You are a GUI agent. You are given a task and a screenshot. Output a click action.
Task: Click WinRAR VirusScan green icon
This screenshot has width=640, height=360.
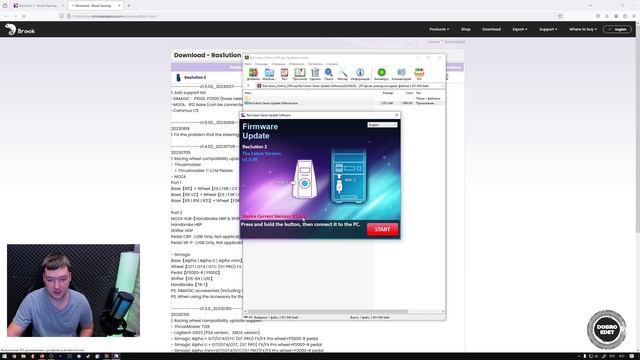(x=381, y=74)
